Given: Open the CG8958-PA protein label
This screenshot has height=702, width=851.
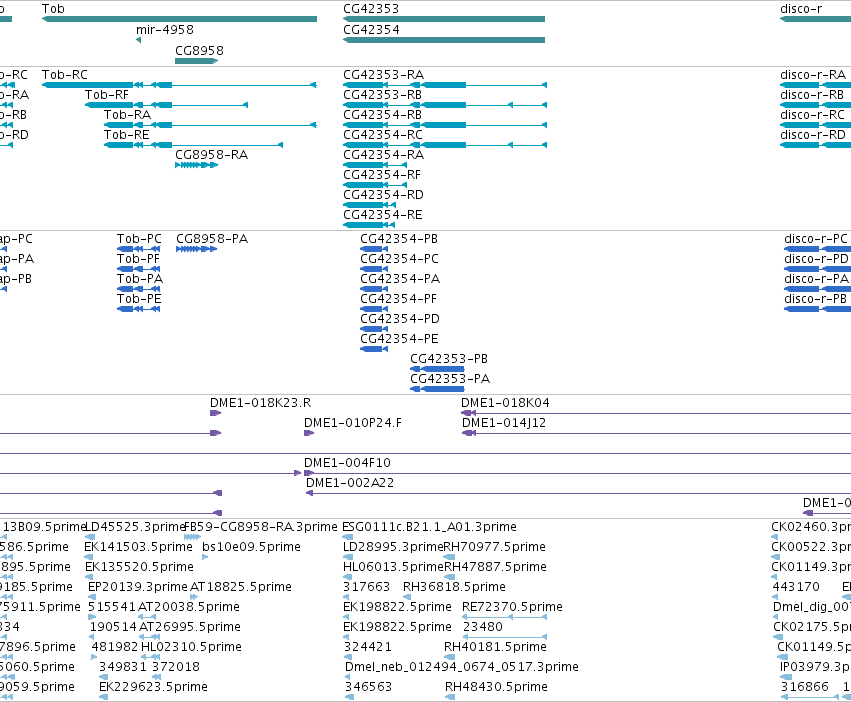Looking at the screenshot, I should tap(212, 239).
